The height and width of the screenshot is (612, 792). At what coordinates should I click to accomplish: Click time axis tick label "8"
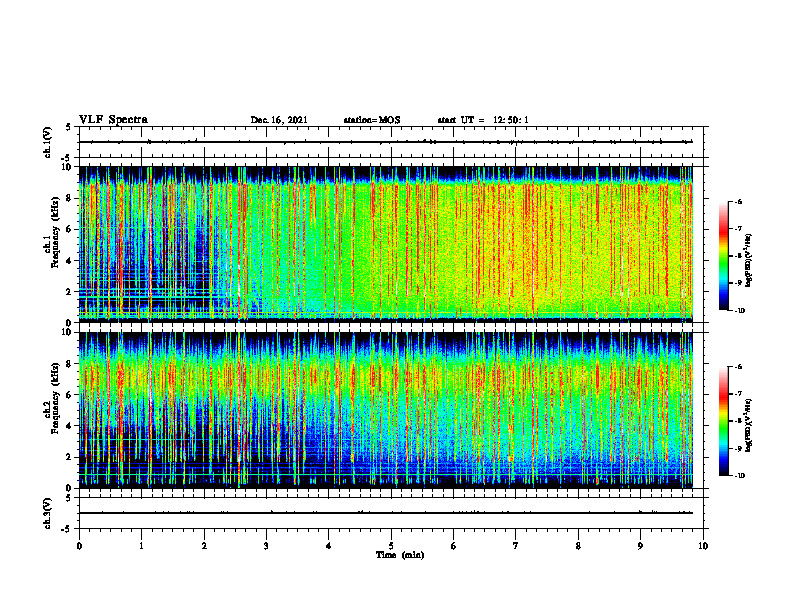tap(578, 546)
